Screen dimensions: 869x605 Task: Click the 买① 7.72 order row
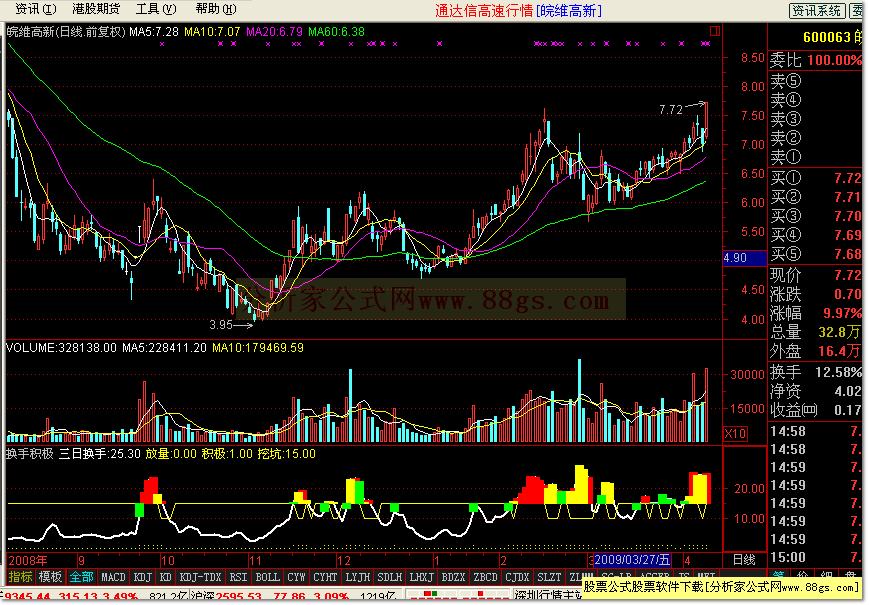coord(815,178)
